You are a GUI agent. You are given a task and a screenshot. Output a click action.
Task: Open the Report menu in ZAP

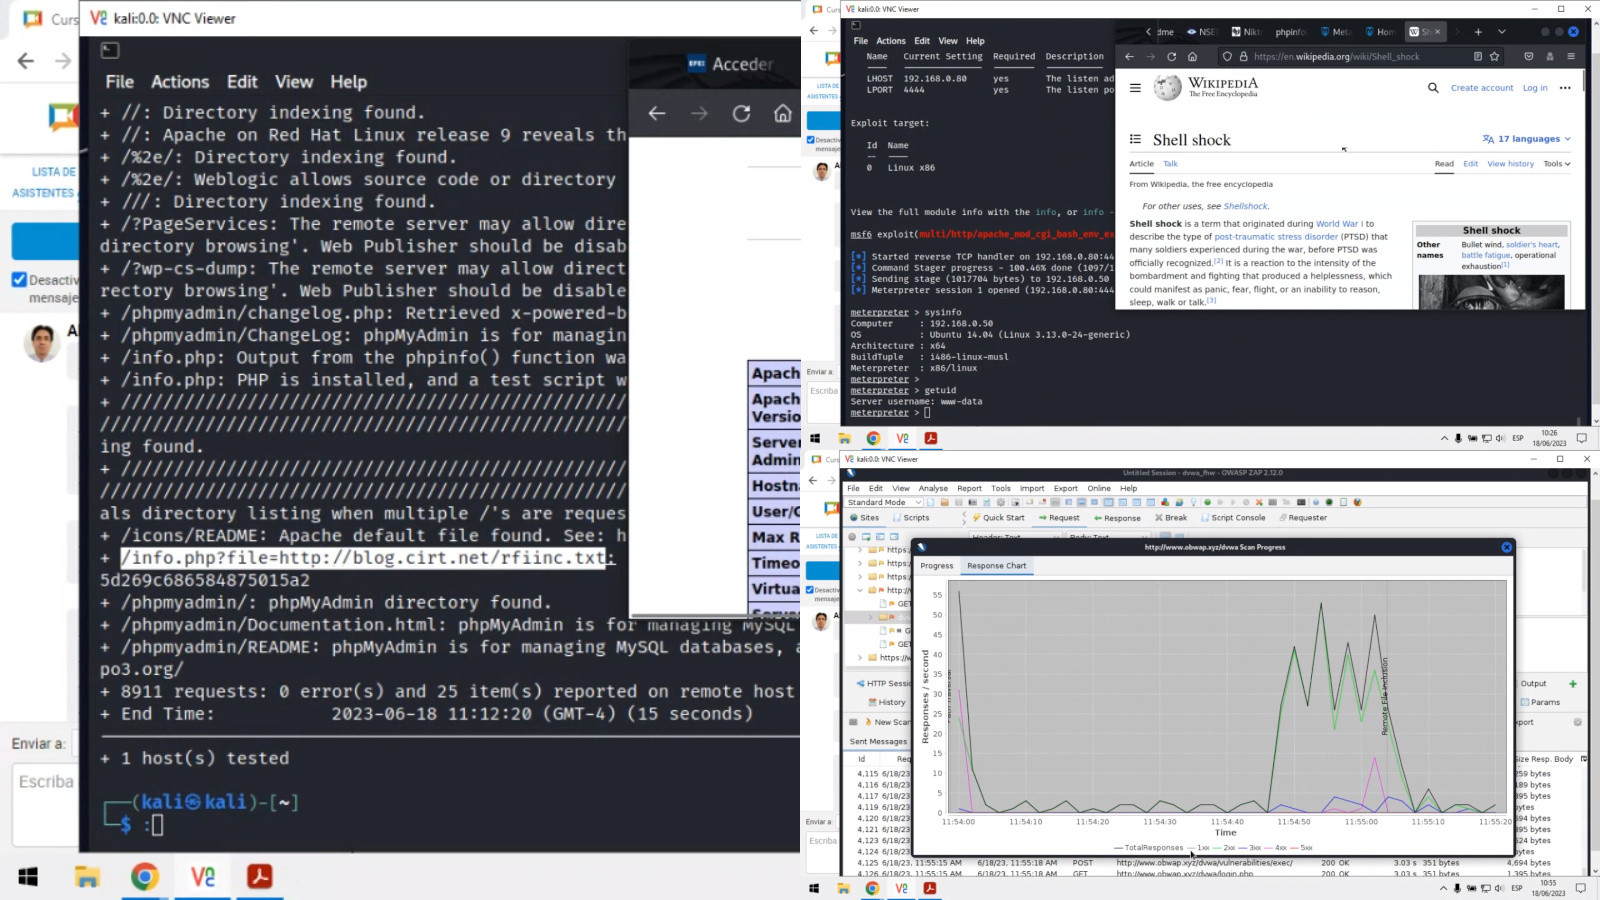(x=969, y=488)
